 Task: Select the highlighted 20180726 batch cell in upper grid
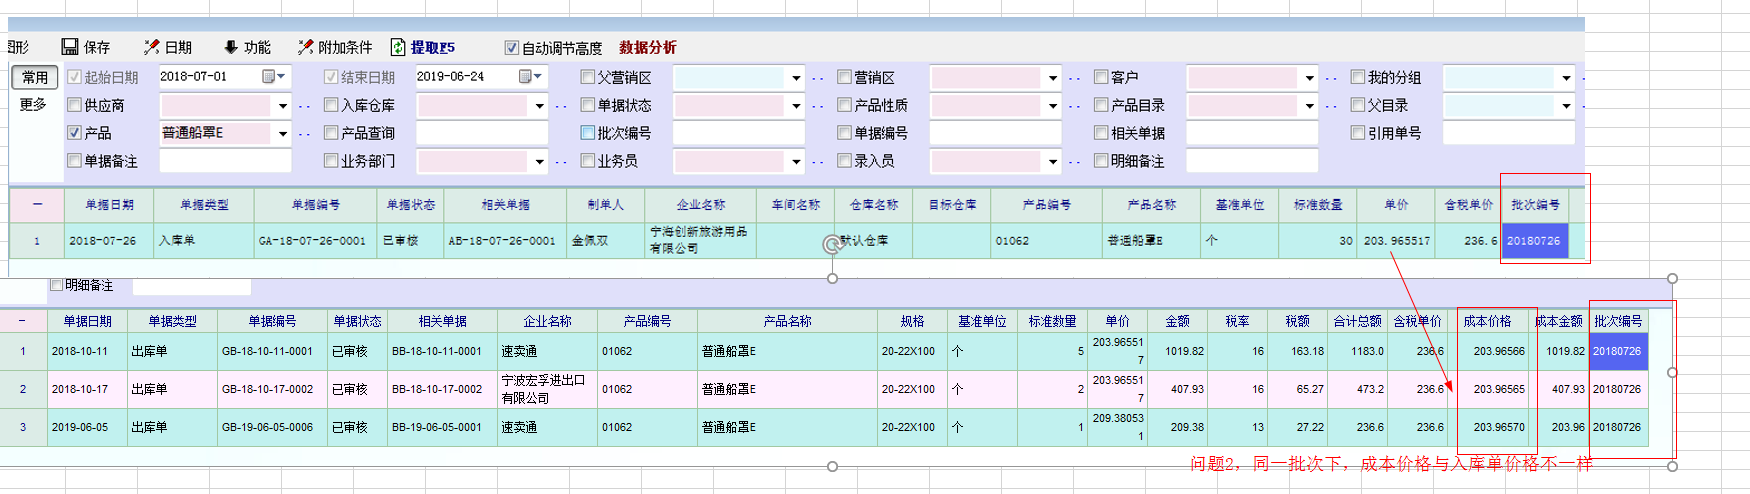[x=1534, y=241]
